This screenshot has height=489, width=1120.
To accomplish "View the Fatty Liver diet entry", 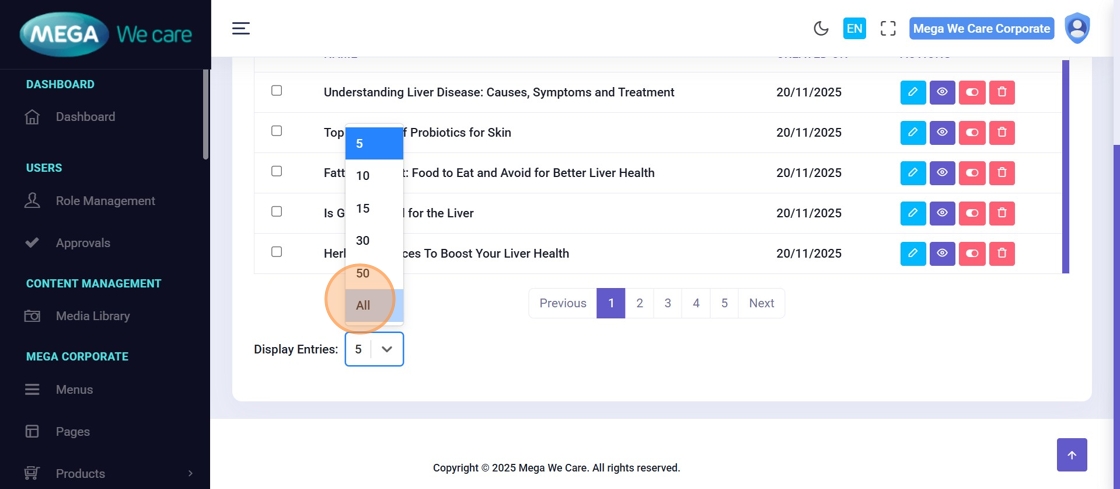I will click(x=942, y=173).
